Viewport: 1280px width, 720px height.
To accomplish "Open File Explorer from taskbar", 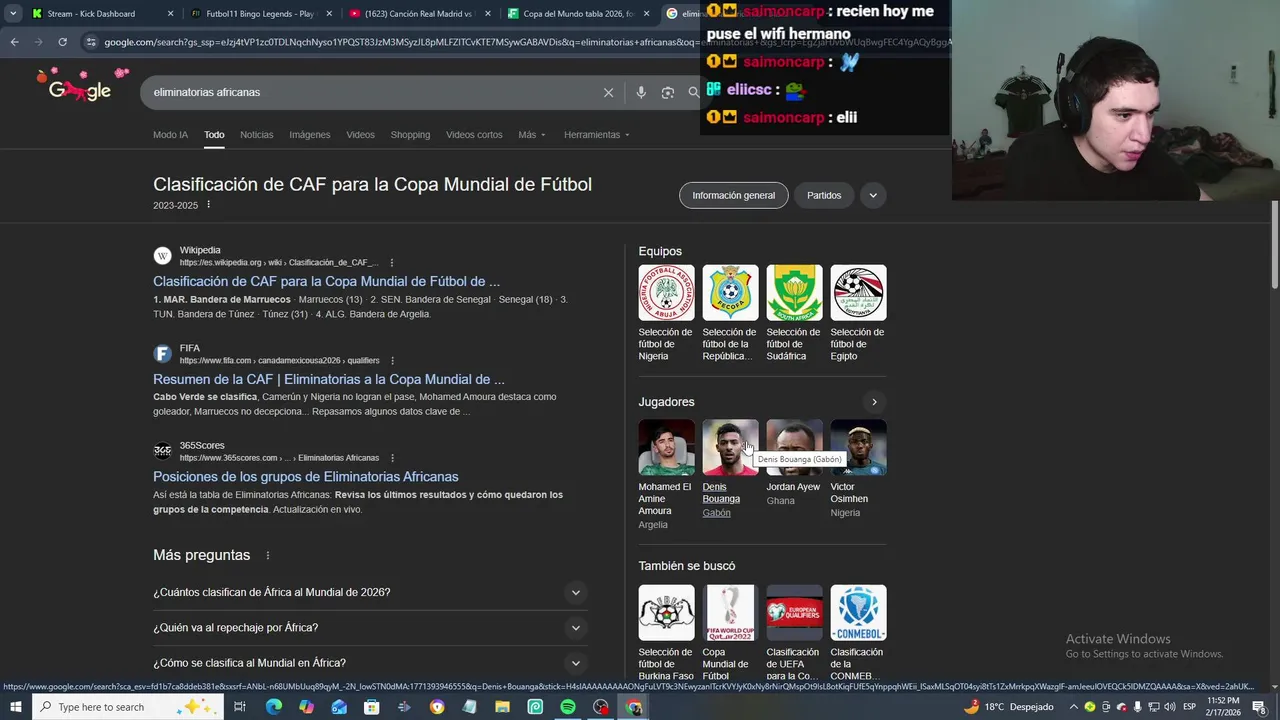I will click(502, 707).
